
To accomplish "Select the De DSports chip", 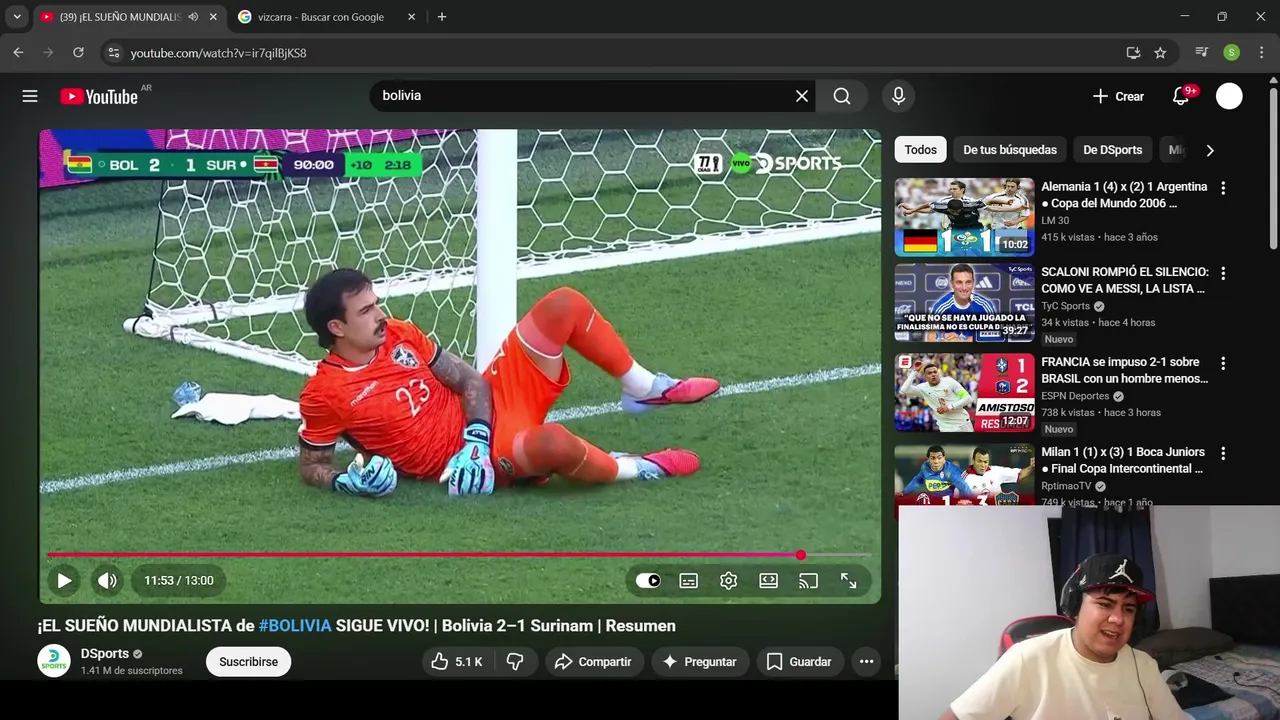I will [1112, 150].
